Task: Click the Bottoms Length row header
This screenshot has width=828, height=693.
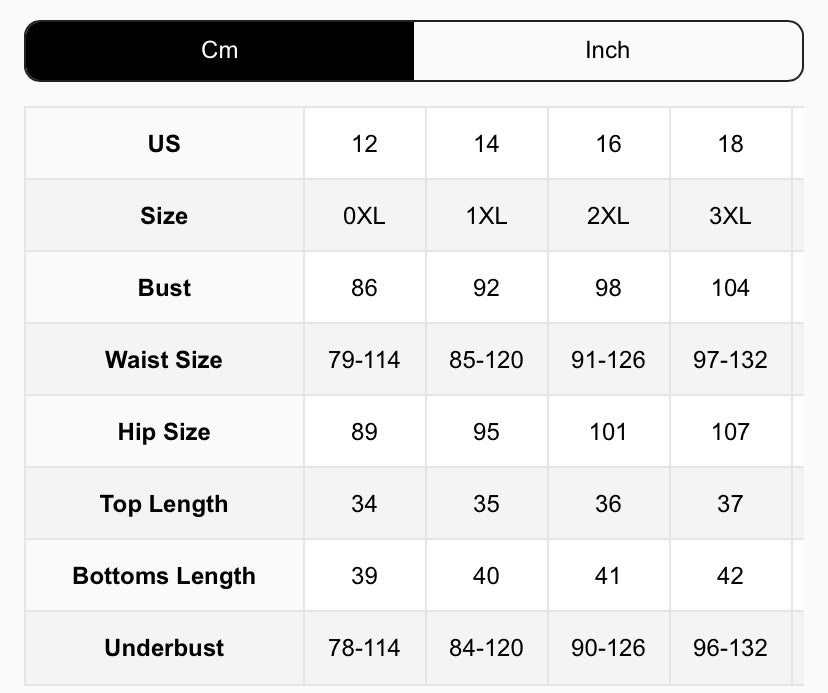Action: tap(163, 575)
